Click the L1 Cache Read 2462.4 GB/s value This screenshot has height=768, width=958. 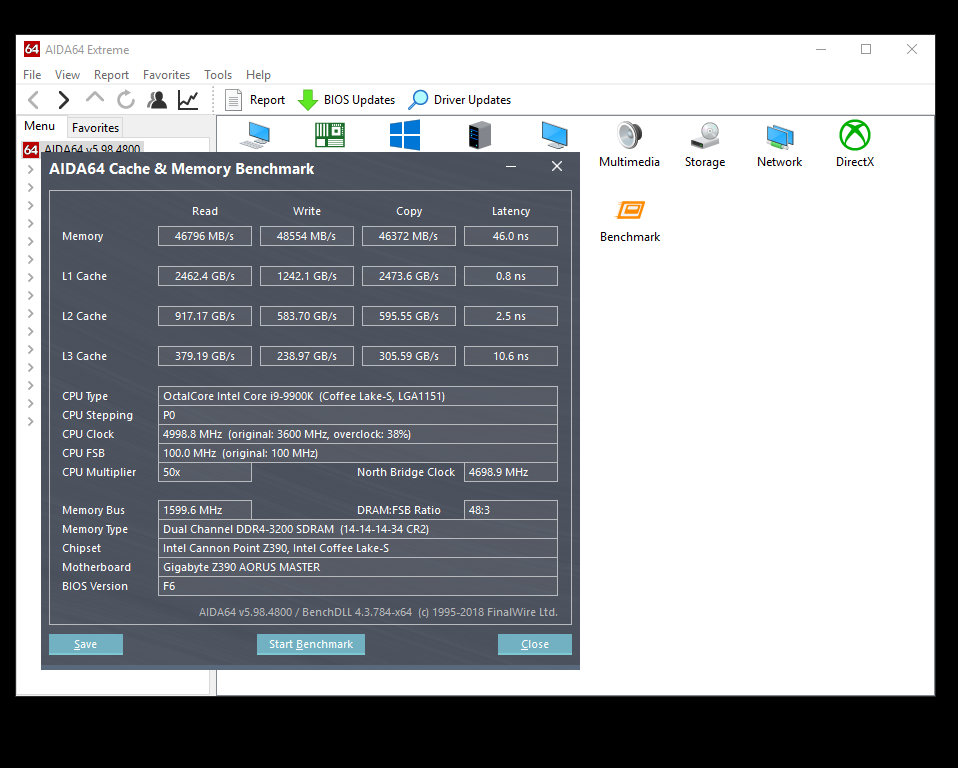[x=205, y=276]
